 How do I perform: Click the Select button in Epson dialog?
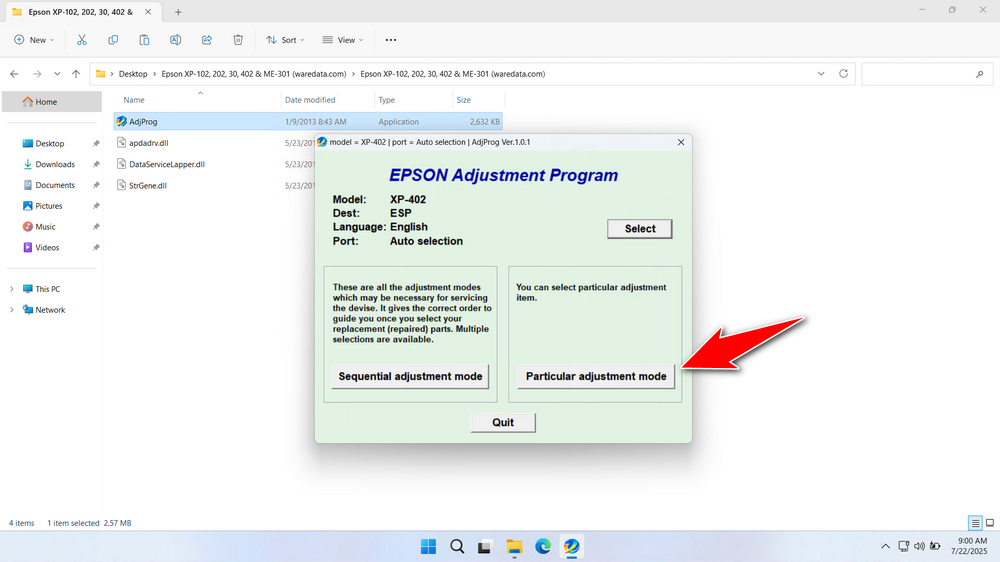[x=640, y=228]
